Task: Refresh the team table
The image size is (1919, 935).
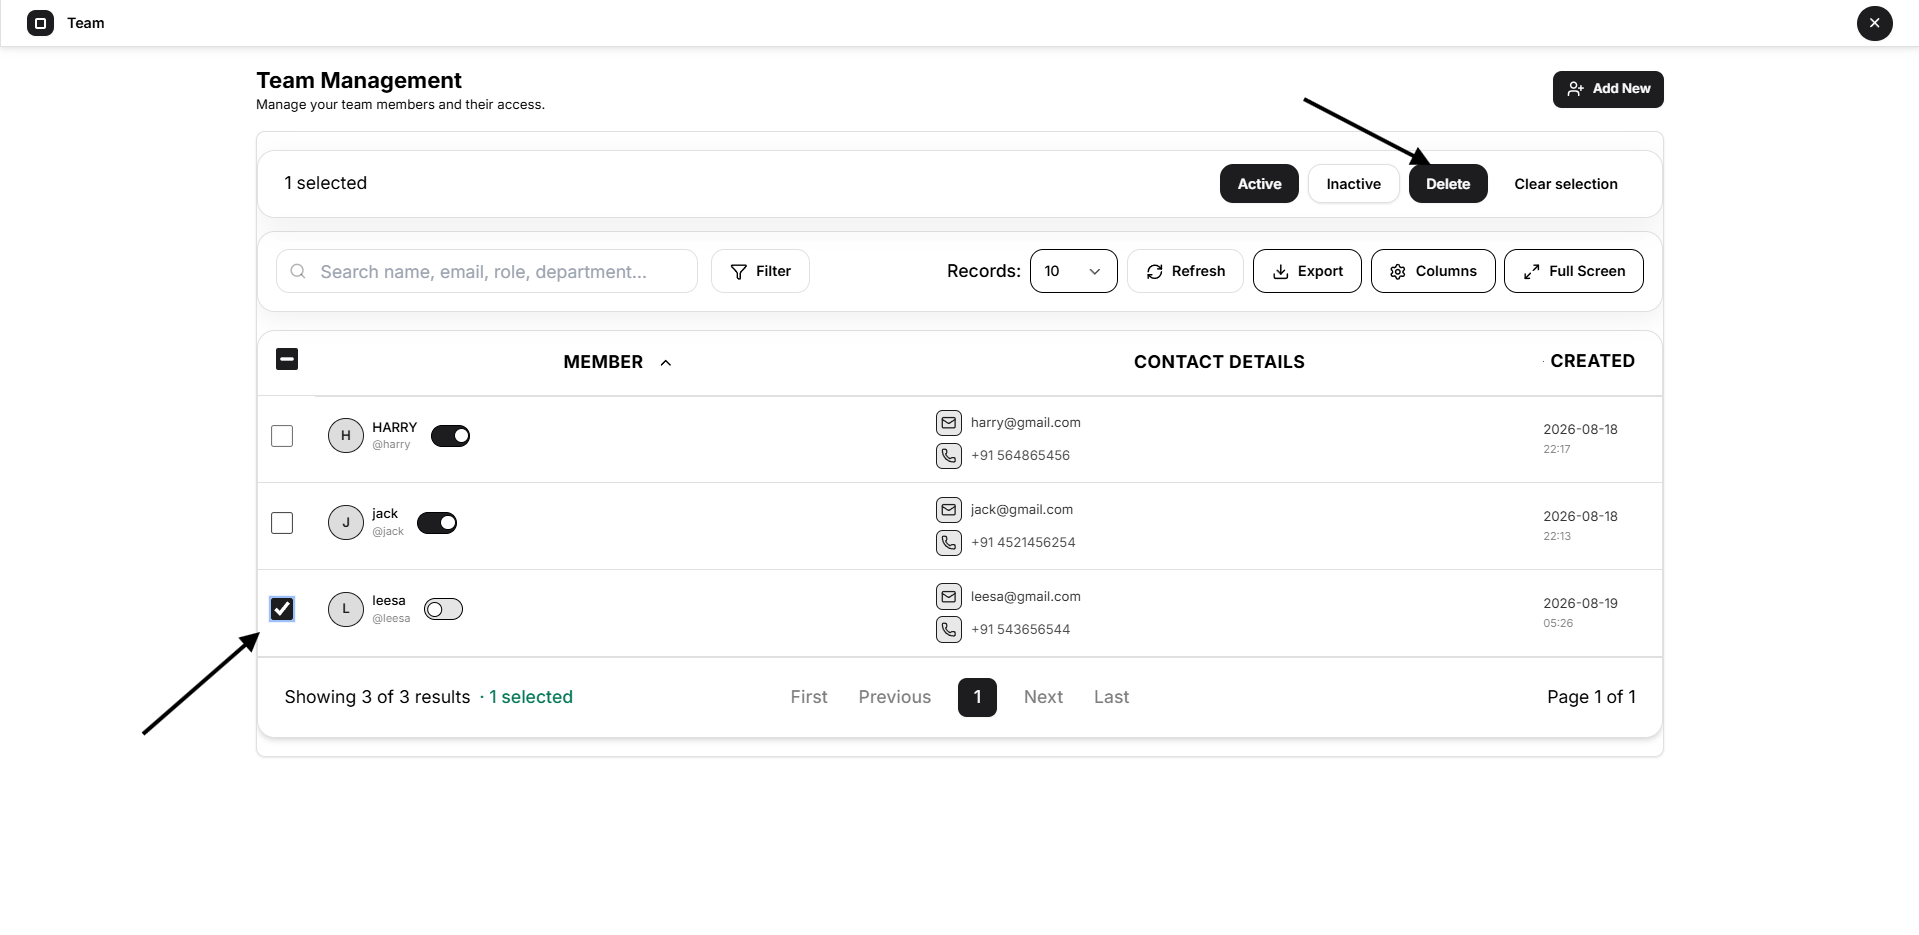Action: (x=1185, y=271)
